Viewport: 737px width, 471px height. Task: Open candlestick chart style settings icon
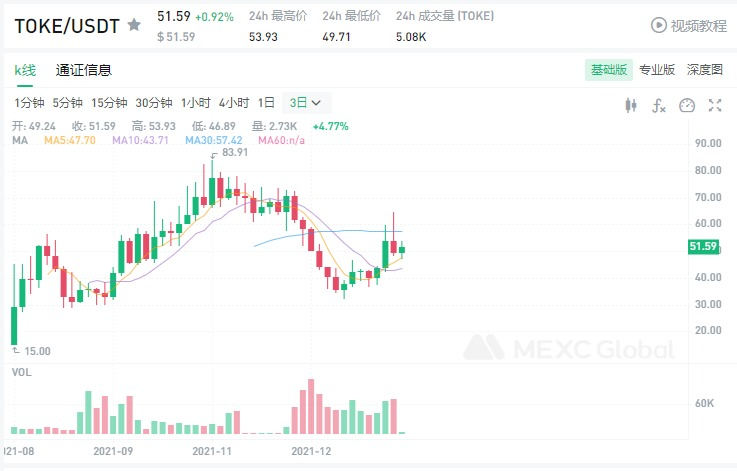tap(630, 105)
